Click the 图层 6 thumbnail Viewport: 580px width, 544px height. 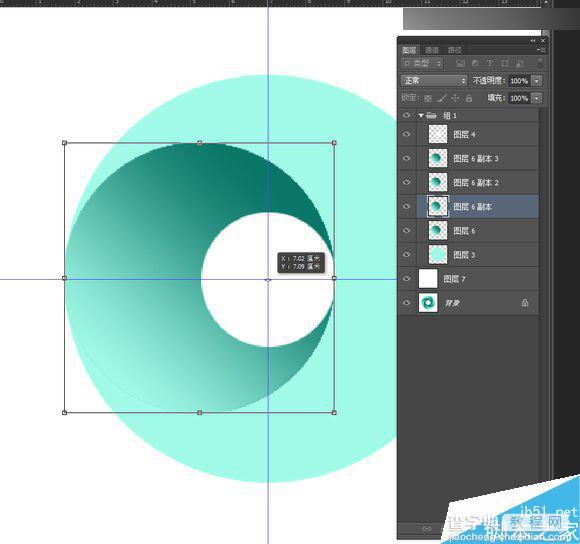point(438,230)
